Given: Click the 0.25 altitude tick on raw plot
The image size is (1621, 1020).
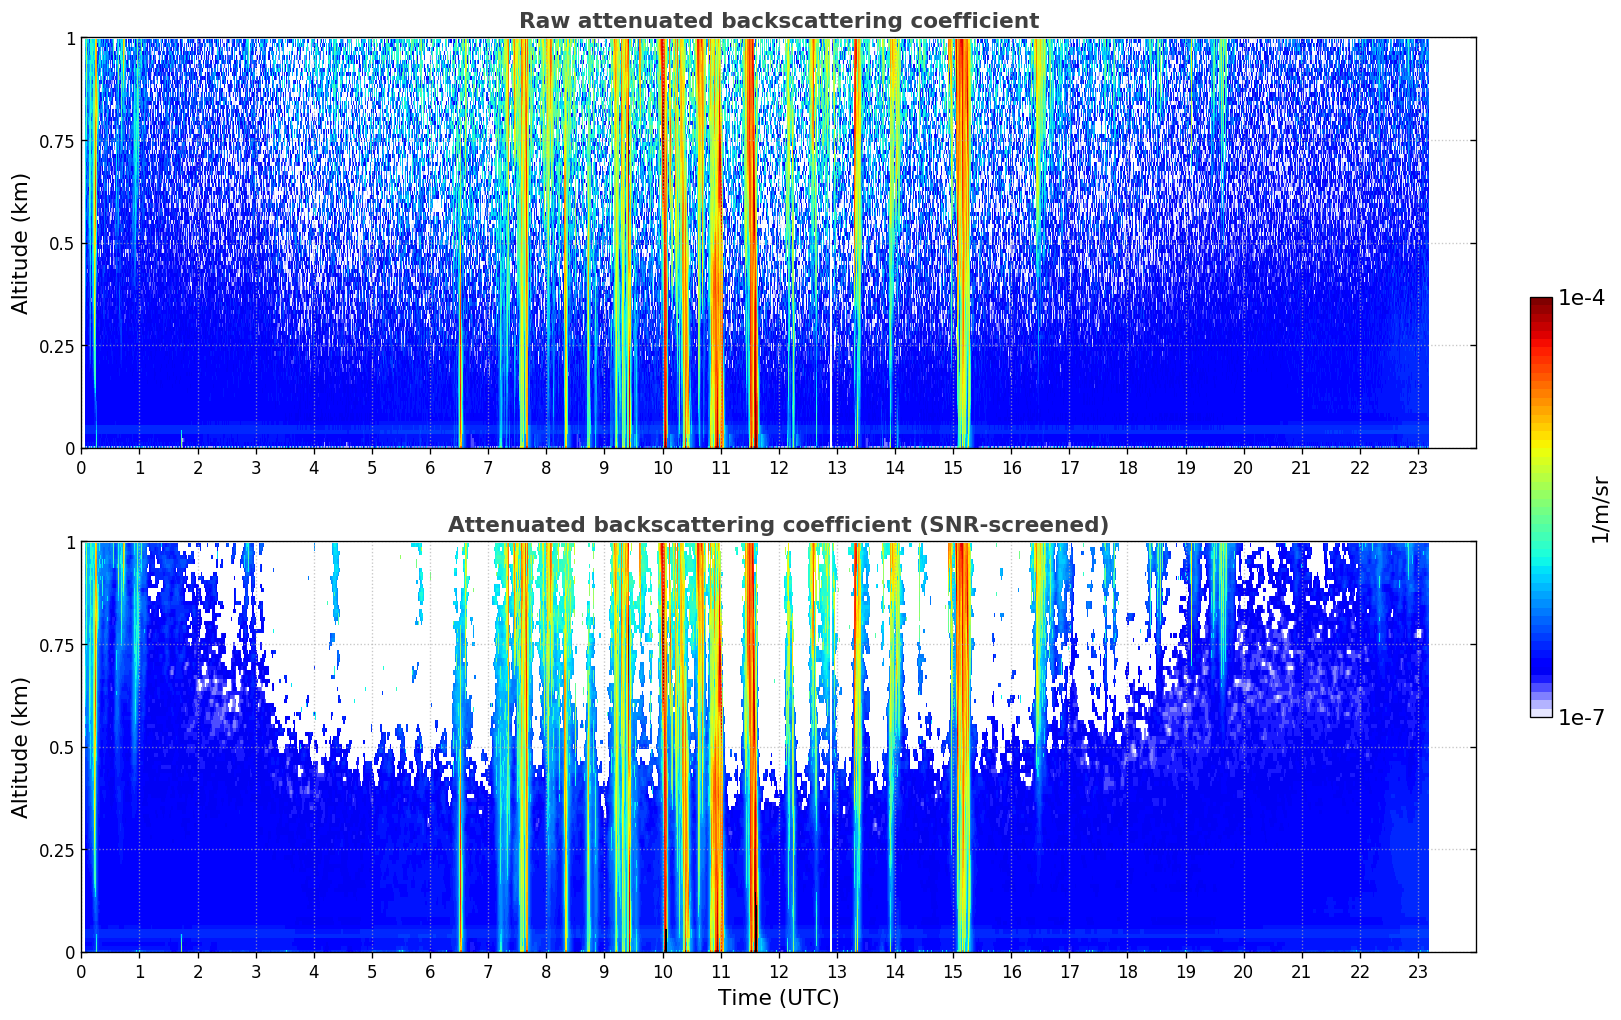Looking at the screenshot, I should point(58,346).
